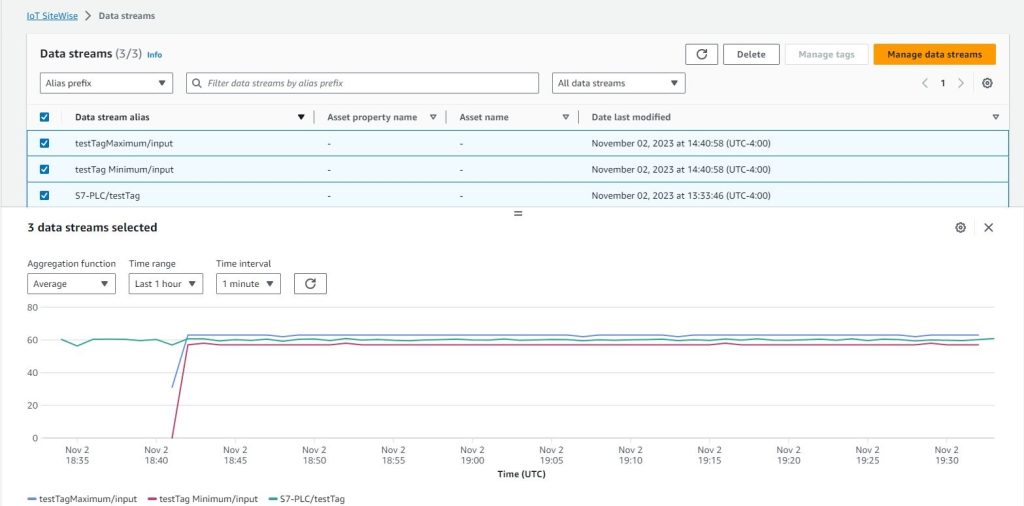Viewport: 1024px width, 506px height.
Task: Open Time range Last 1 hour dropdown
Action: pyautogui.click(x=166, y=283)
